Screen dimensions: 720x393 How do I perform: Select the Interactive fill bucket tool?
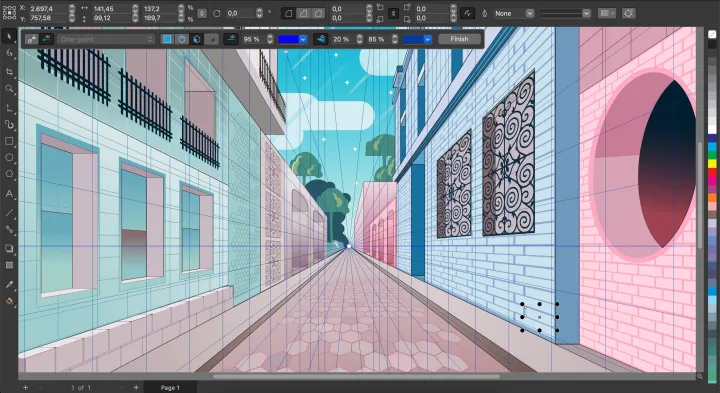9,302
